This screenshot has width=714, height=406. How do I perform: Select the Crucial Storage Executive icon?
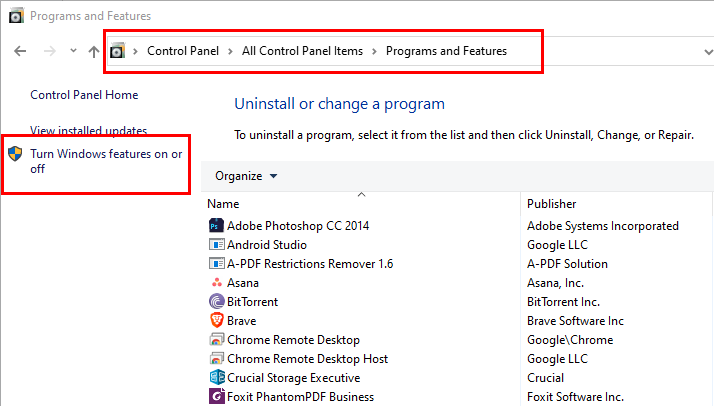point(216,378)
